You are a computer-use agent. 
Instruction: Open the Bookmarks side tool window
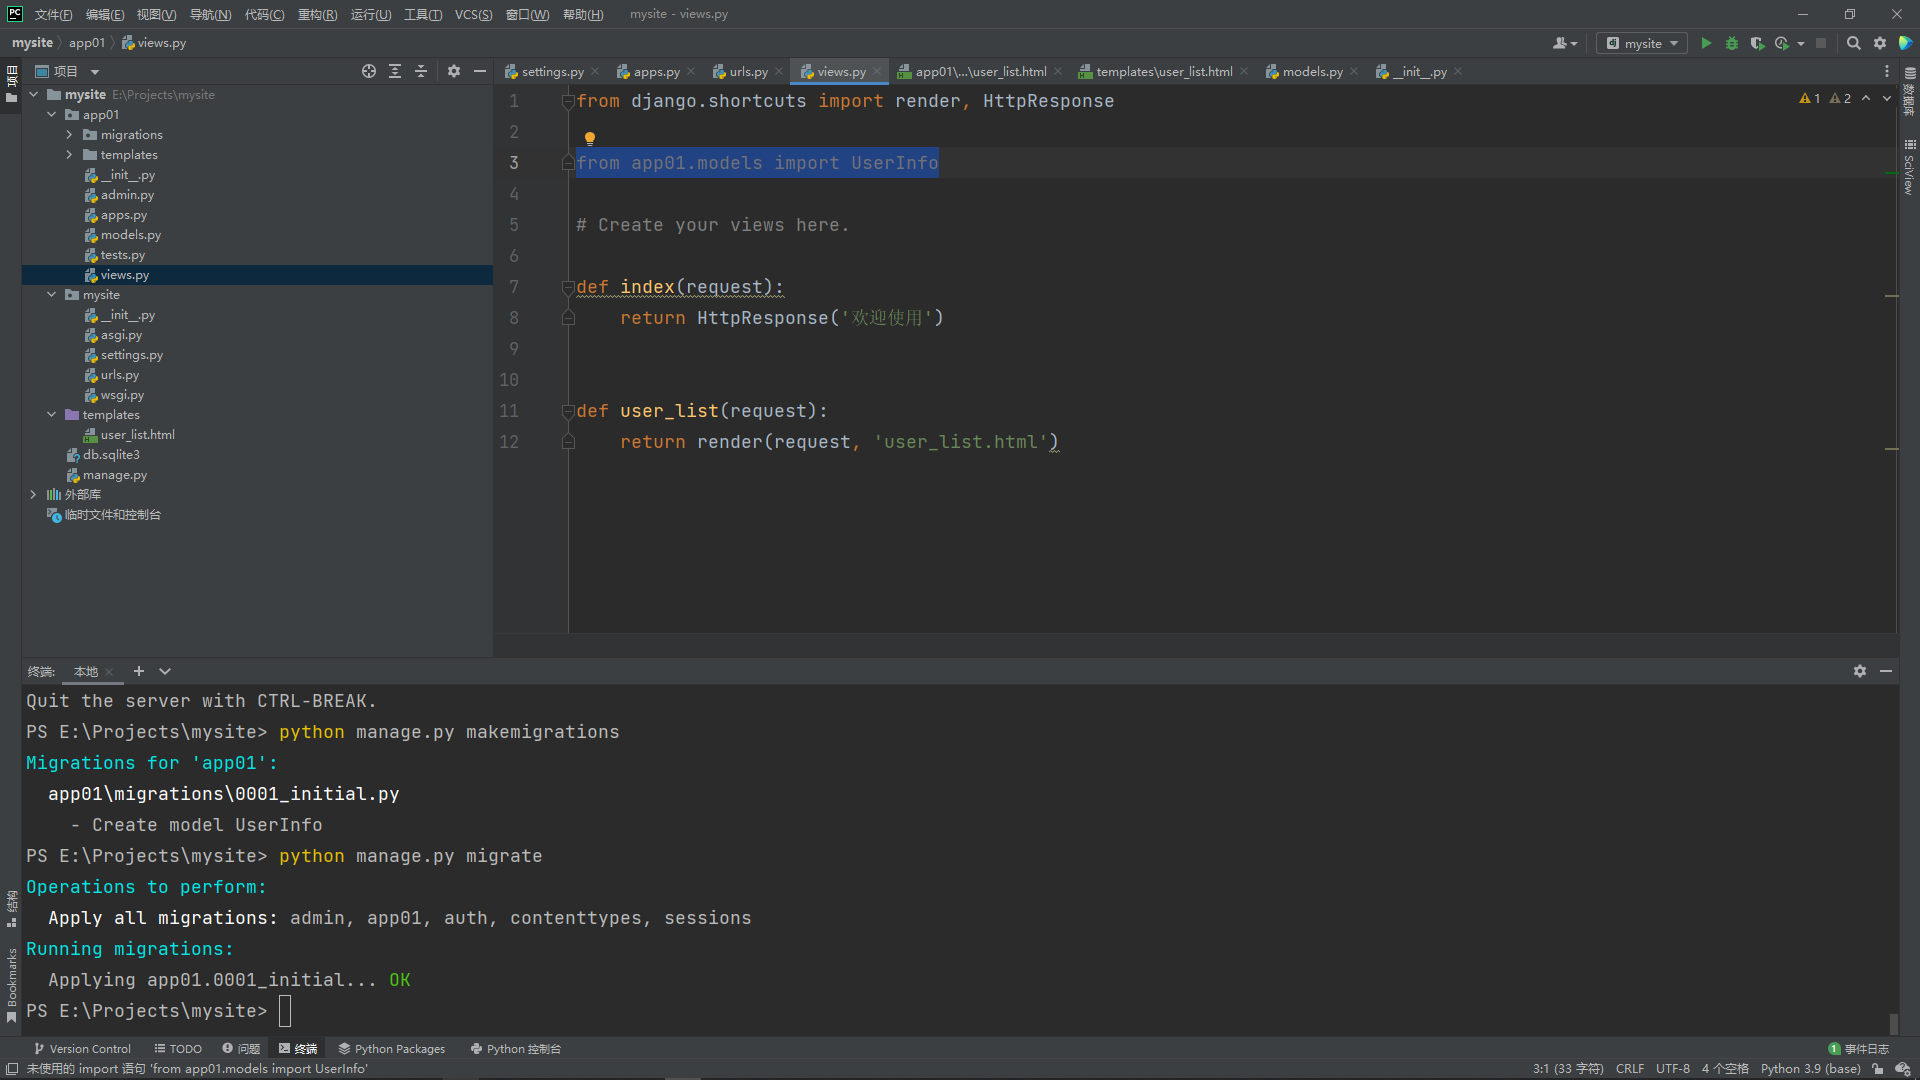point(11,985)
